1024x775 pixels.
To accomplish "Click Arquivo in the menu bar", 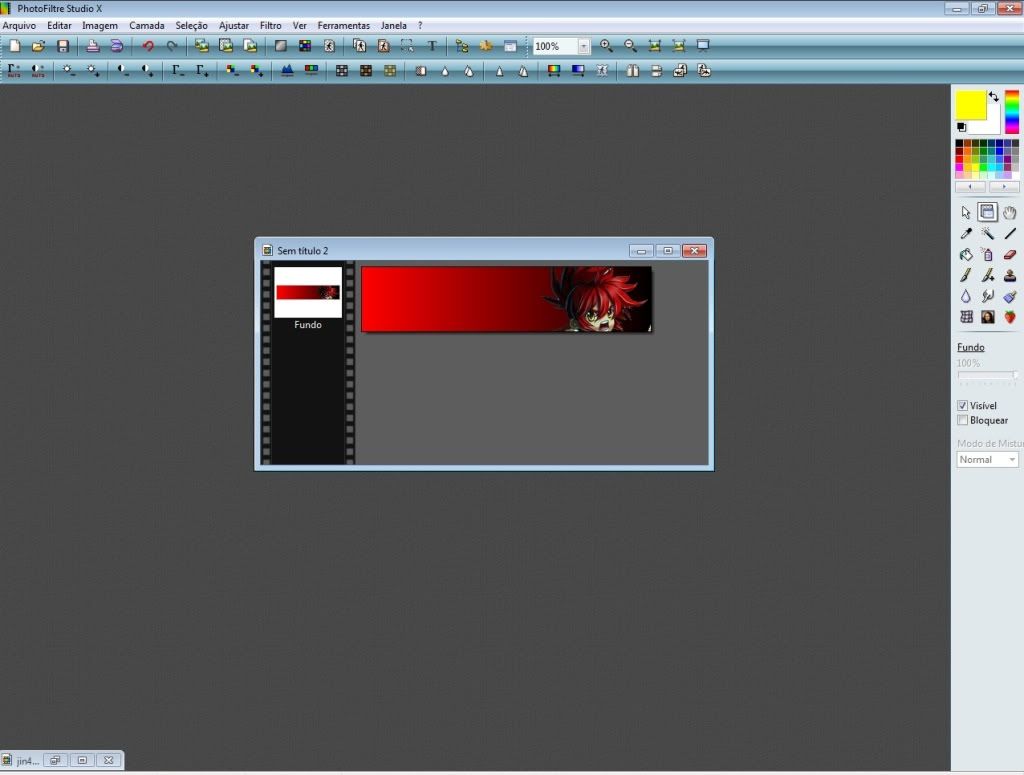I will 19,25.
